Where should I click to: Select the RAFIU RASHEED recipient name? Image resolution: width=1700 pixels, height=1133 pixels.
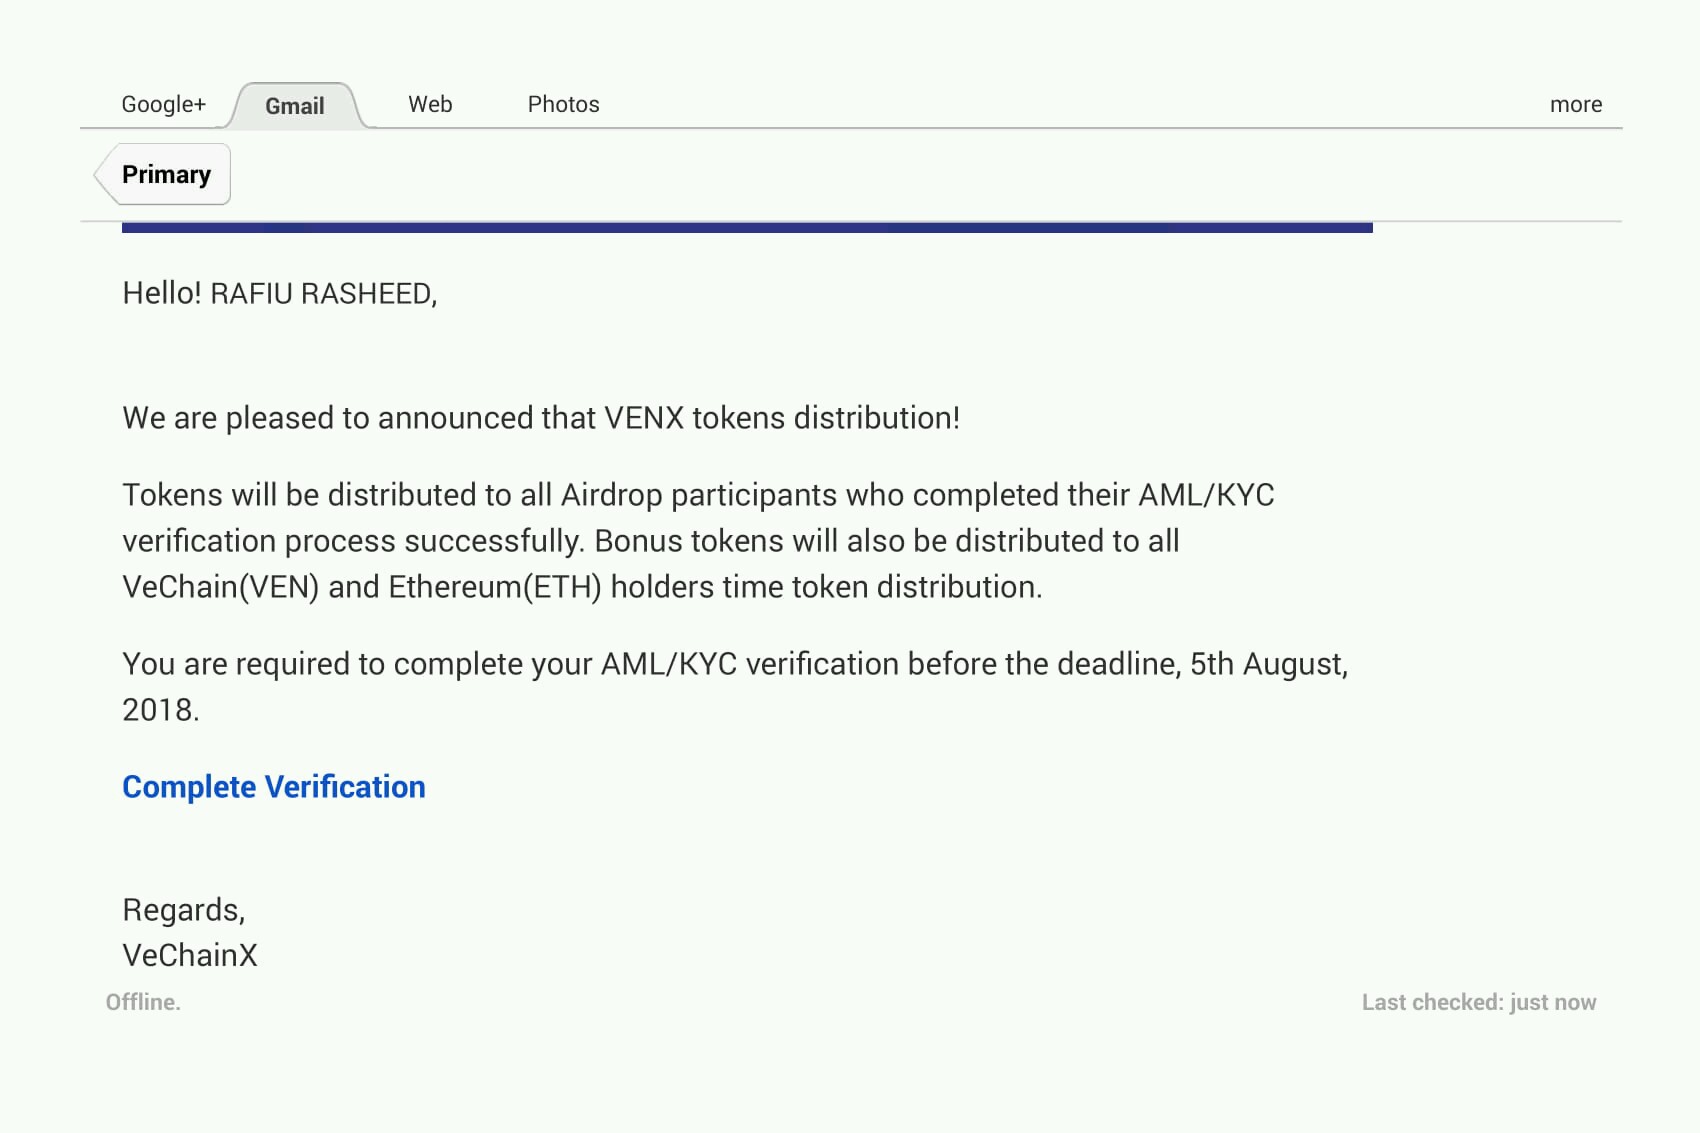point(323,293)
